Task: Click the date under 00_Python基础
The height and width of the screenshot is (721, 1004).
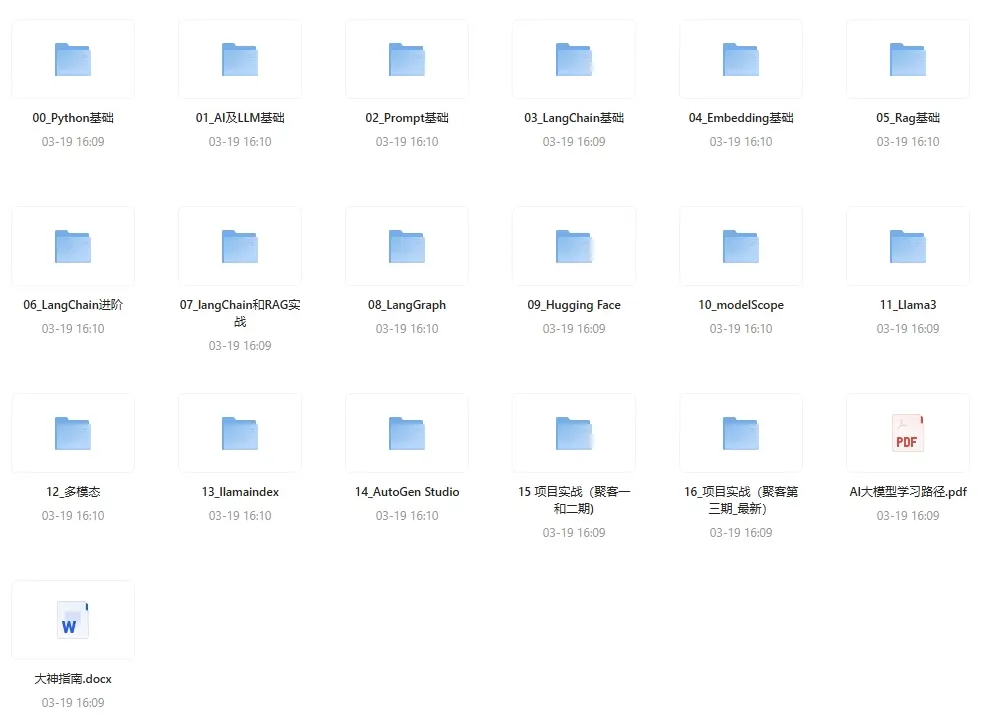Action: 73,142
